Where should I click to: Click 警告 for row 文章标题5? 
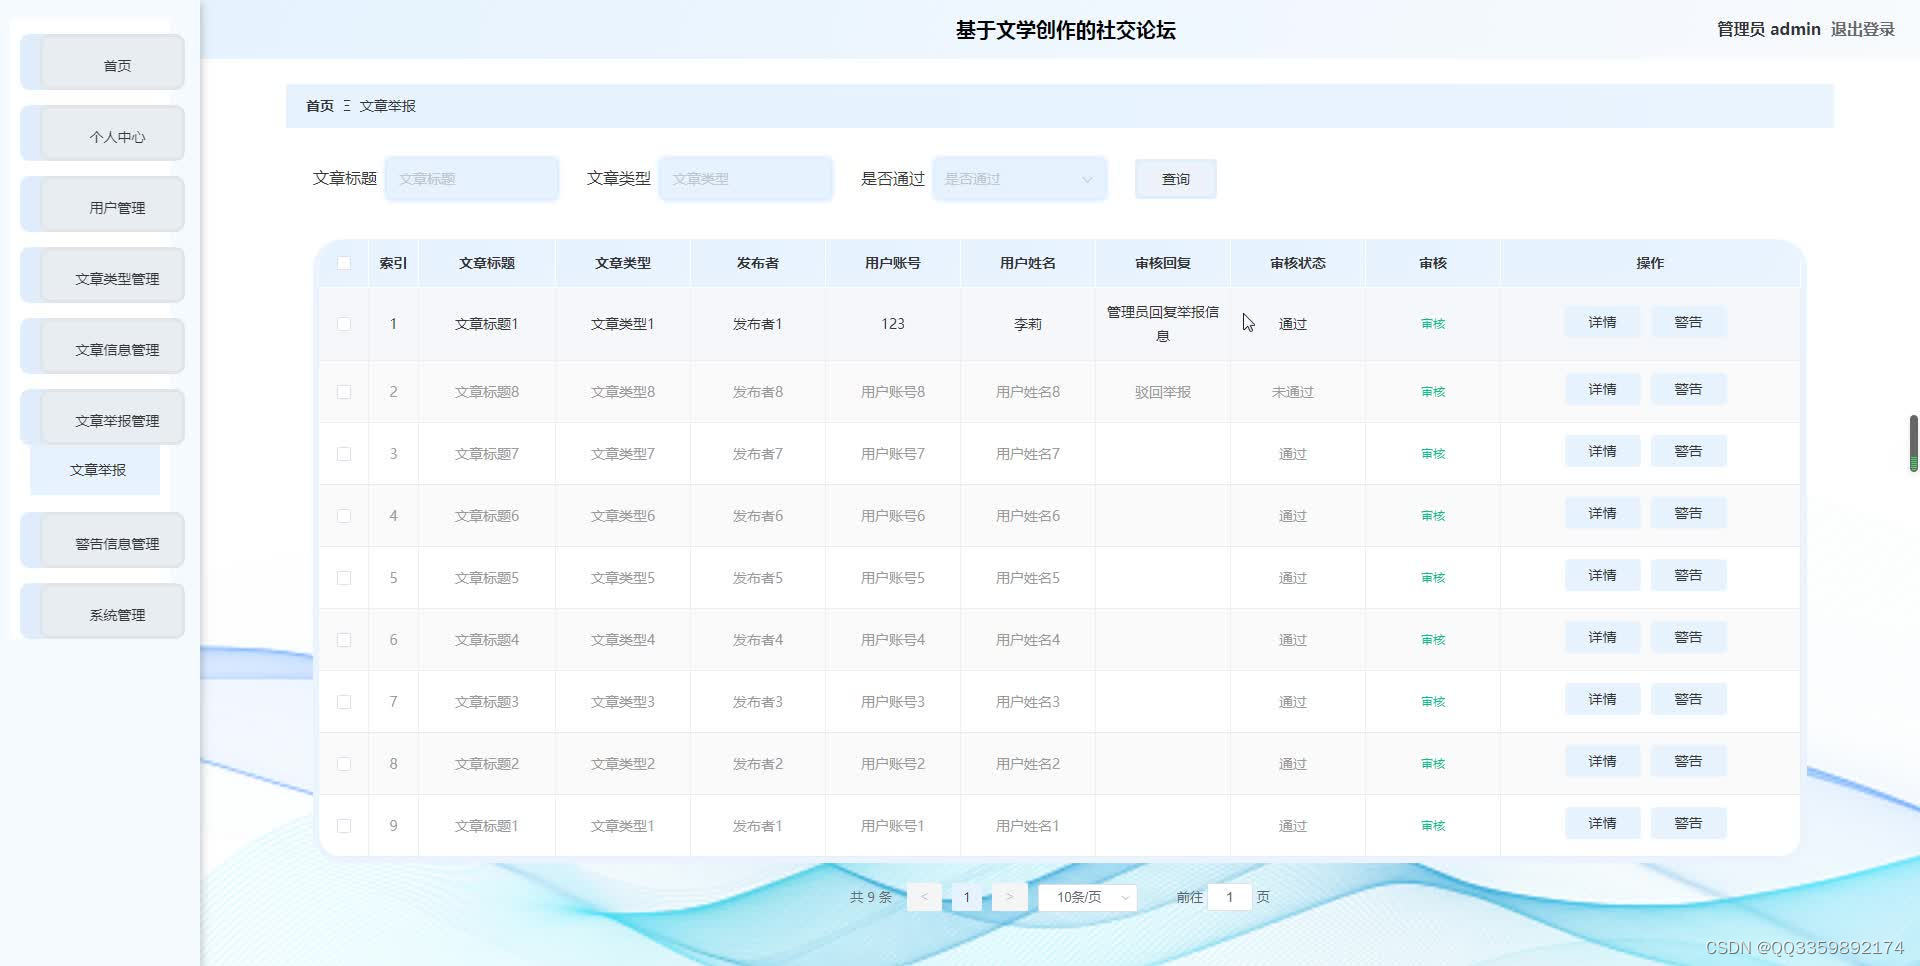(x=1688, y=575)
